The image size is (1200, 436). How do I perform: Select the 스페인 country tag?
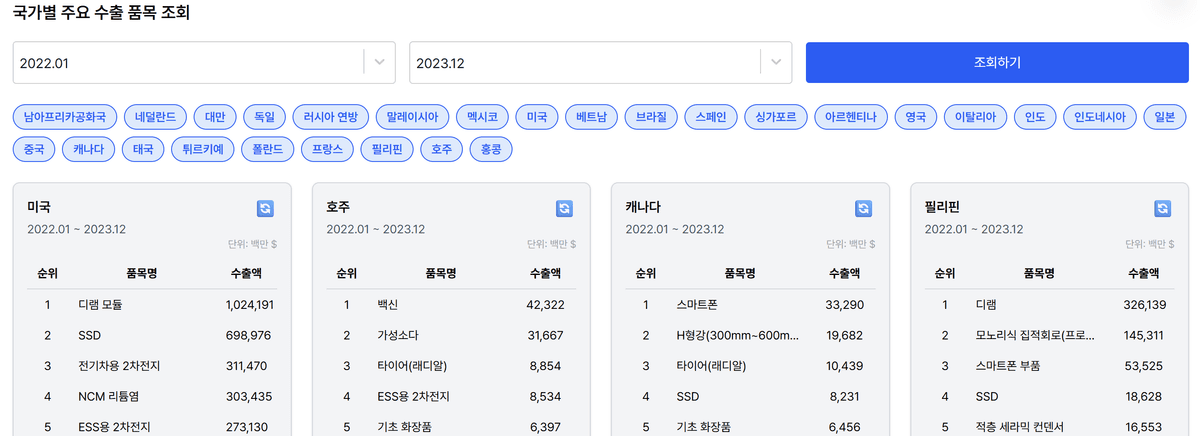click(x=712, y=117)
